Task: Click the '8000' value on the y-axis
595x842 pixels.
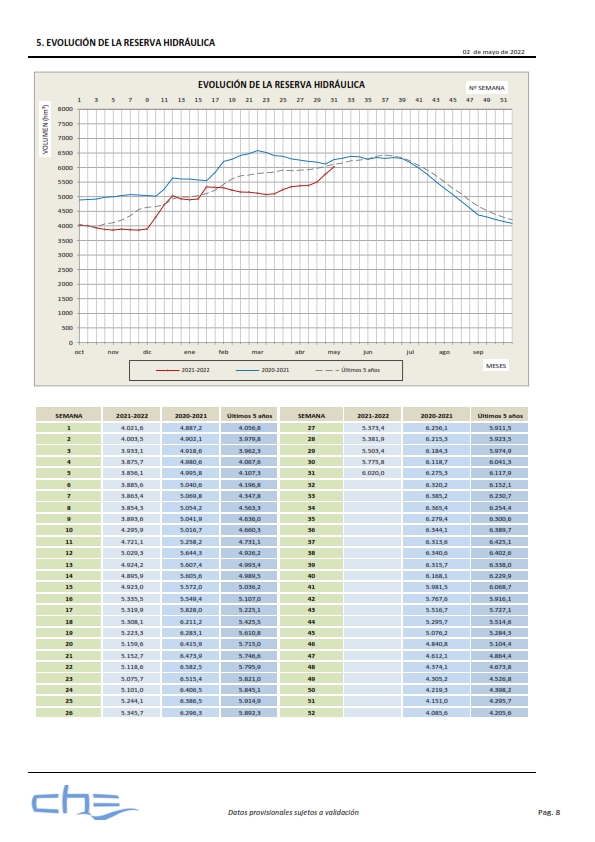Action: tap(65, 109)
